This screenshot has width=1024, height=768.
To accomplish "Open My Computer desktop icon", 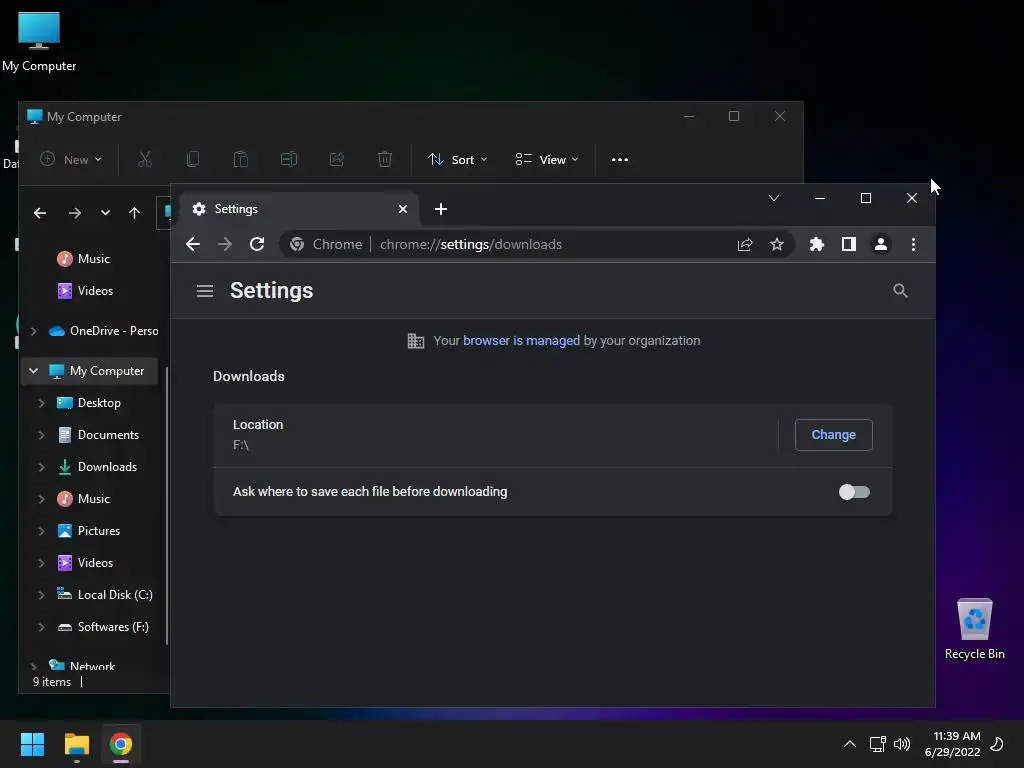I will tap(39, 41).
